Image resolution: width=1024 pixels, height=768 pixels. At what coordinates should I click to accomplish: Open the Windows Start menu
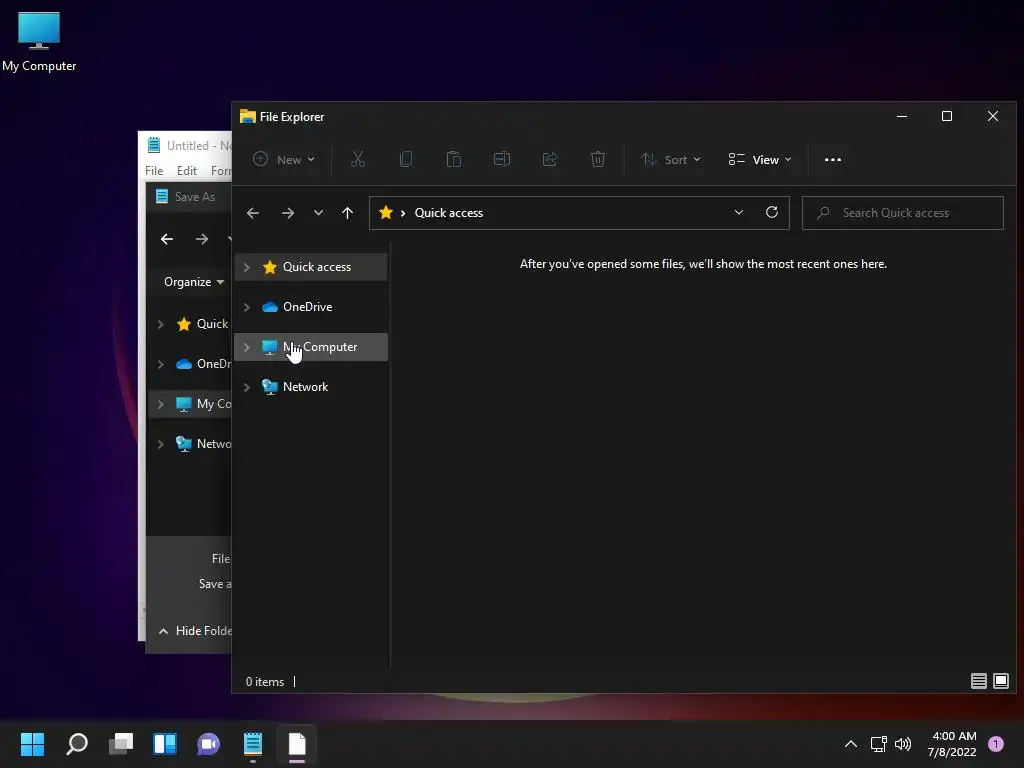(x=32, y=744)
